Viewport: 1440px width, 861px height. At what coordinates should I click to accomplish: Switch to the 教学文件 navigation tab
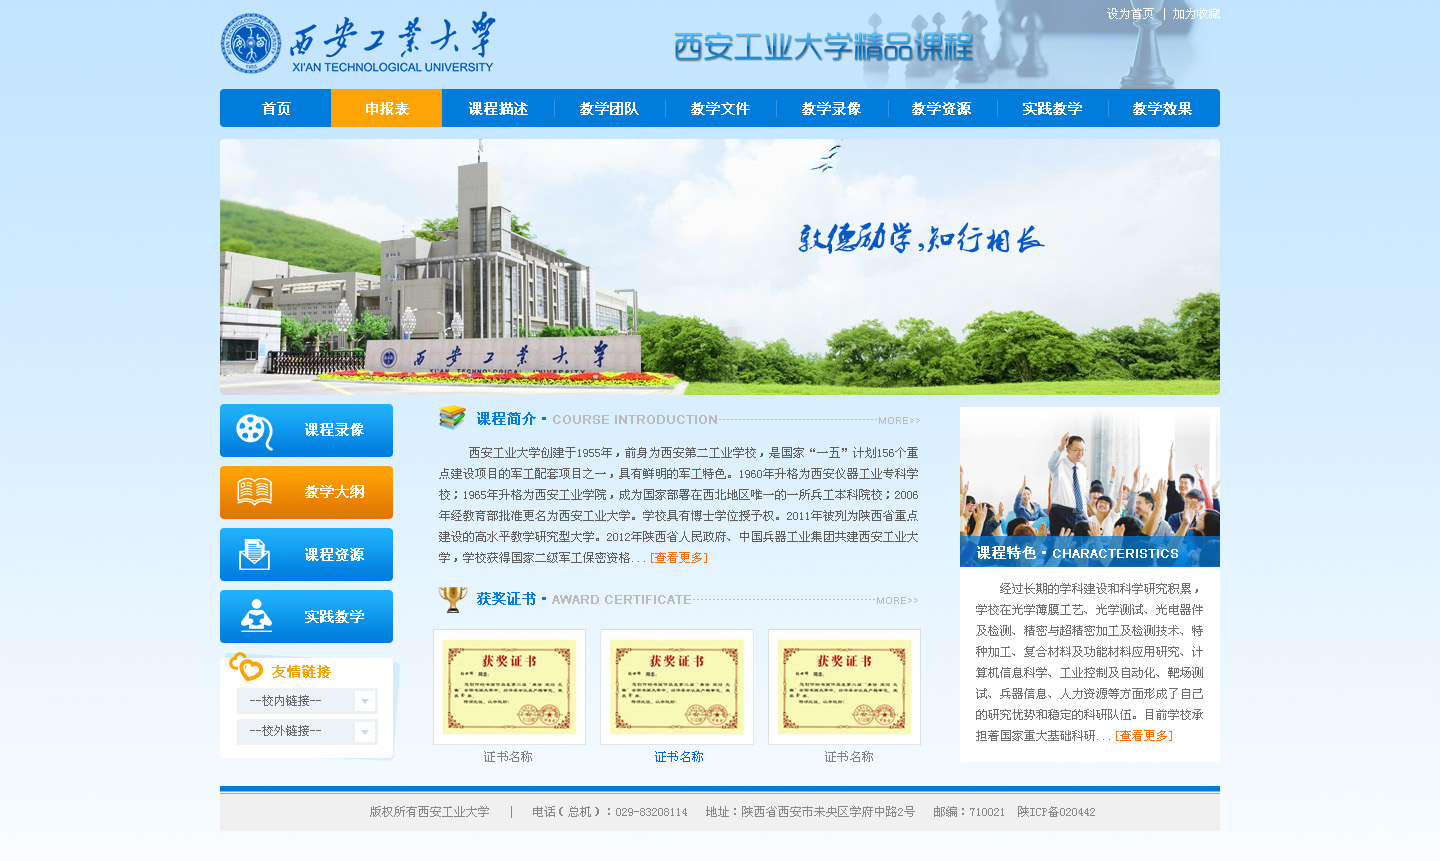point(720,108)
